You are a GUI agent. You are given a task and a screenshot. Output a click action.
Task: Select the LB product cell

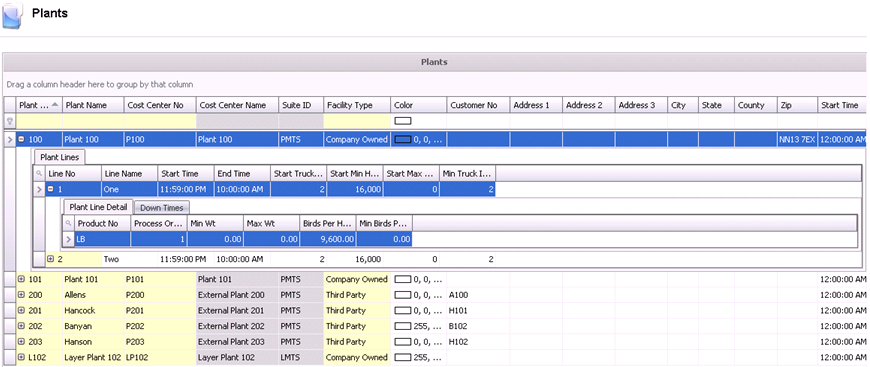(x=102, y=239)
